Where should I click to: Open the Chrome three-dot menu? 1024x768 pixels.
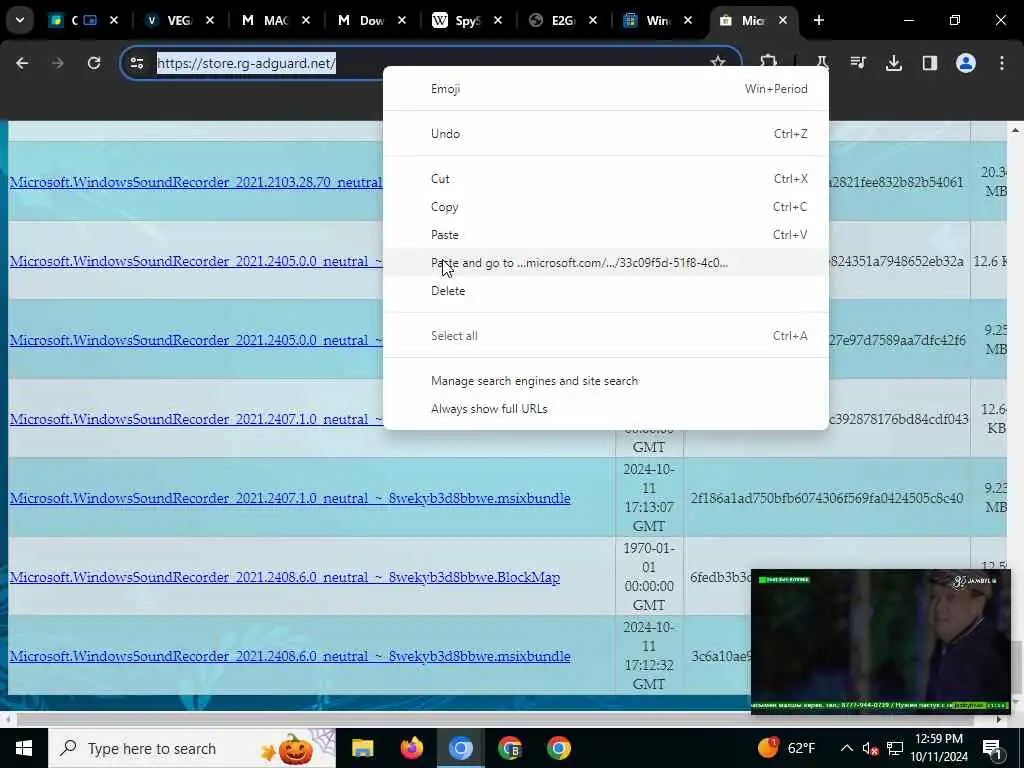[1002, 63]
